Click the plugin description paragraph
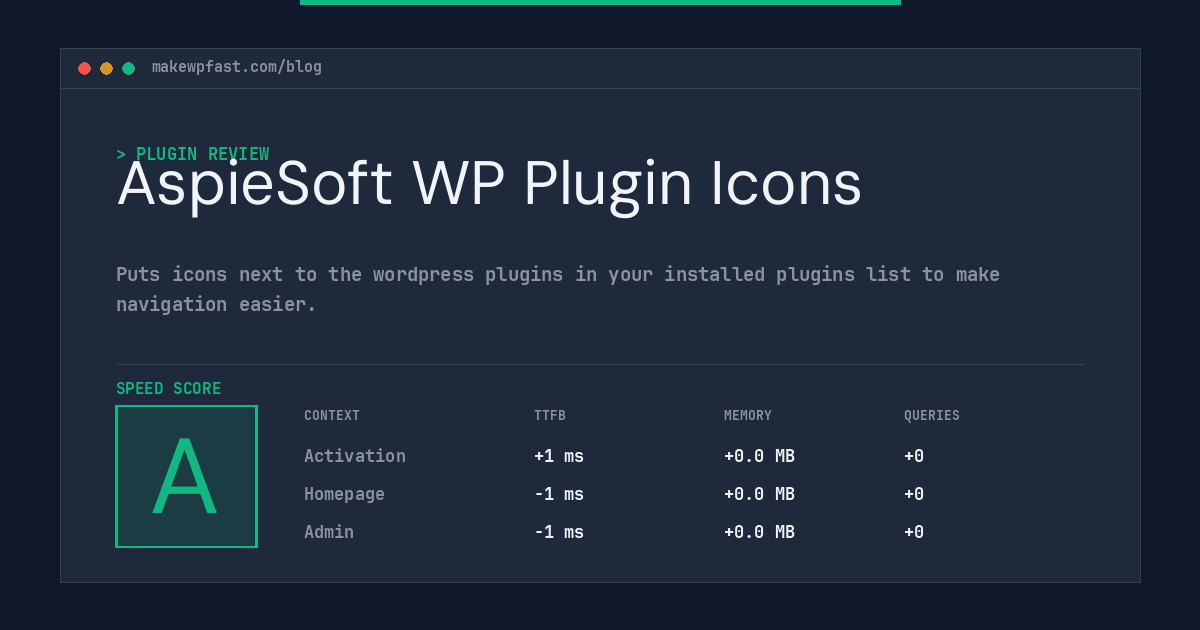1200x630 pixels. click(x=558, y=289)
